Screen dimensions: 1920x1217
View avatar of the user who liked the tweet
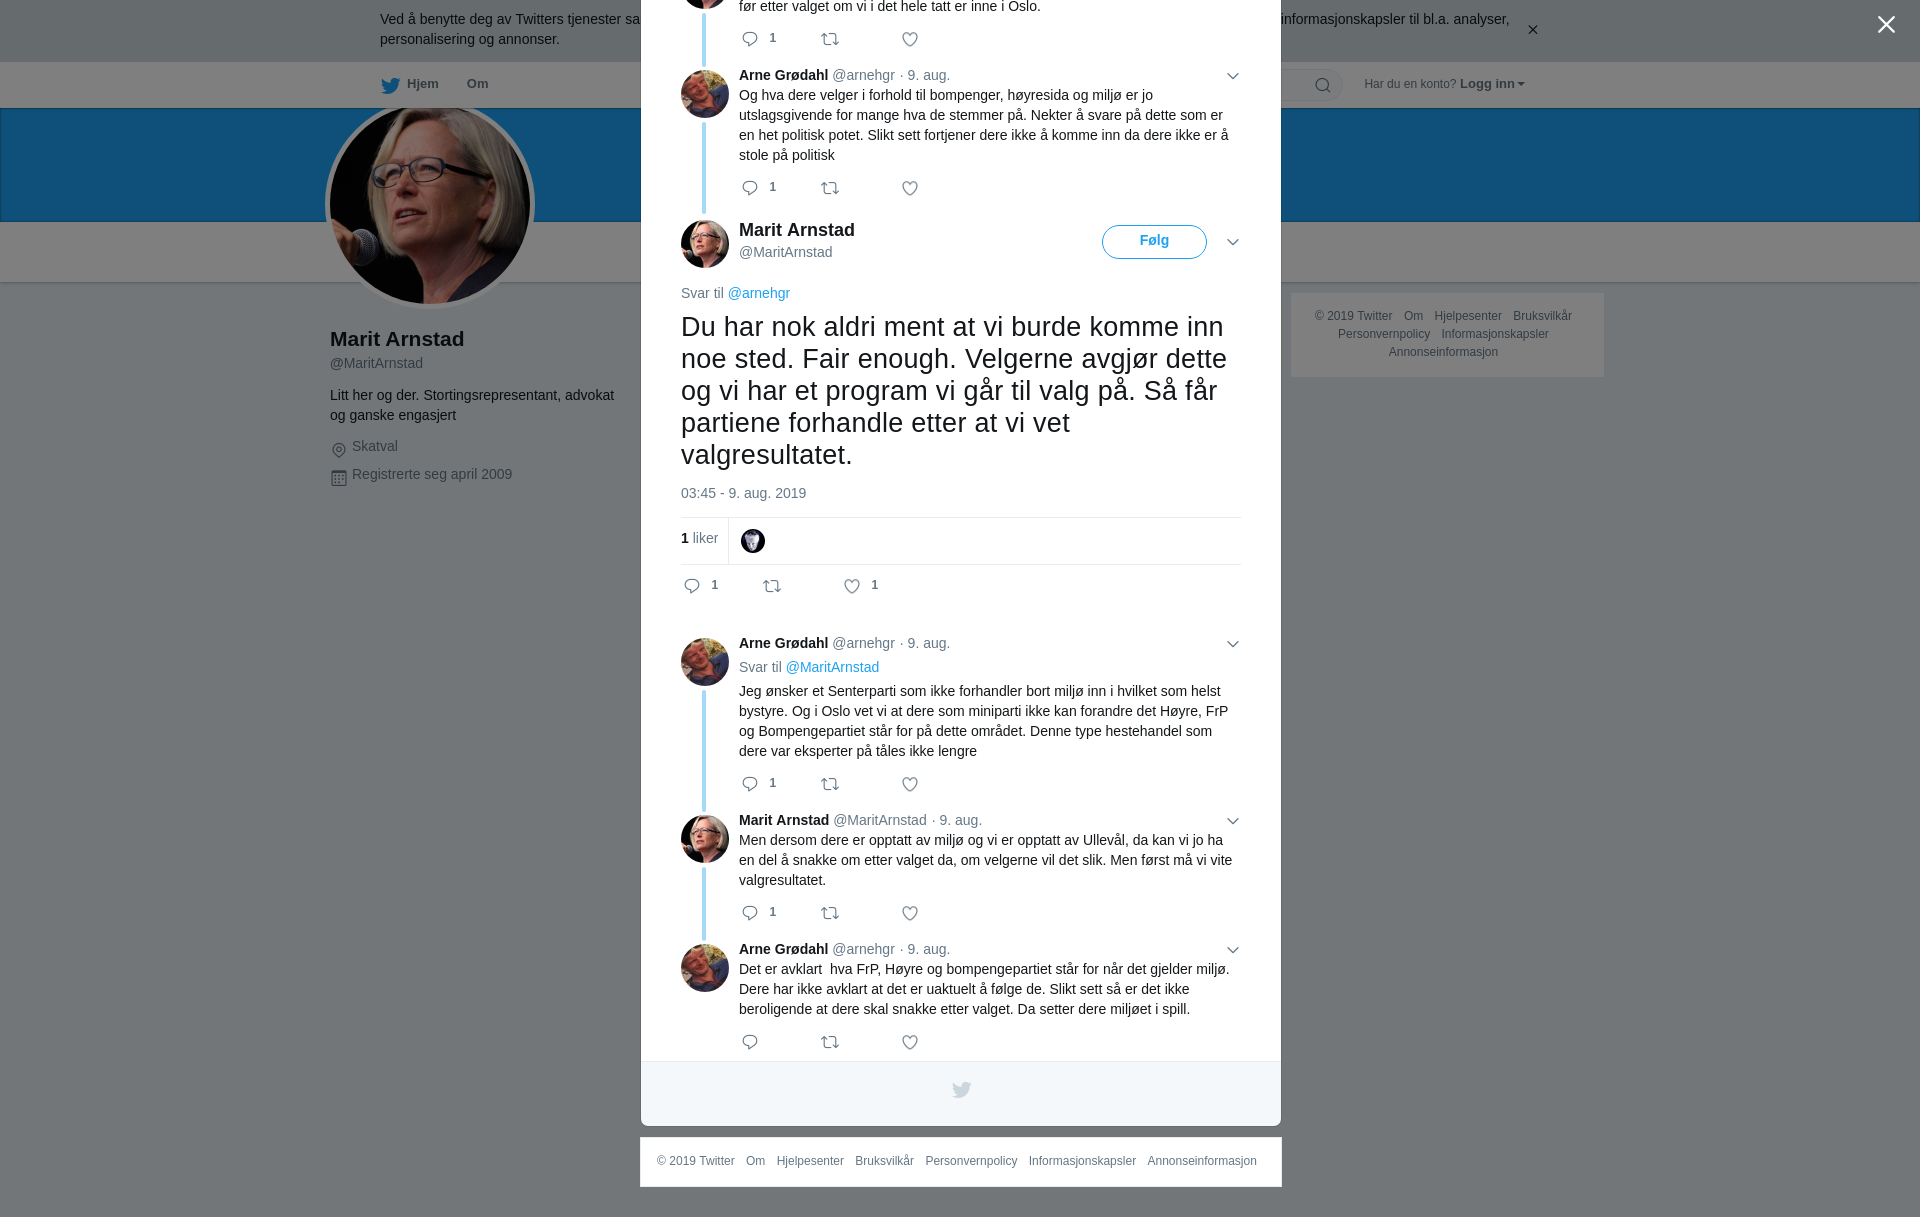click(x=753, y=541)
